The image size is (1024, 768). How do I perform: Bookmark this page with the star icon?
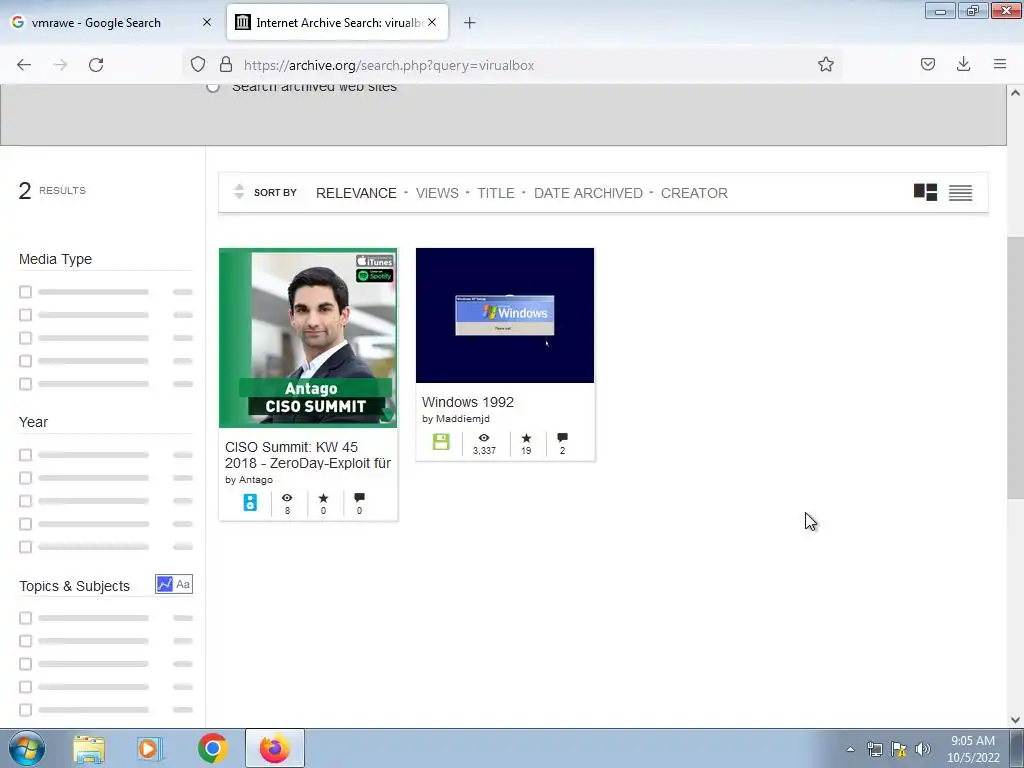(825, 64)
